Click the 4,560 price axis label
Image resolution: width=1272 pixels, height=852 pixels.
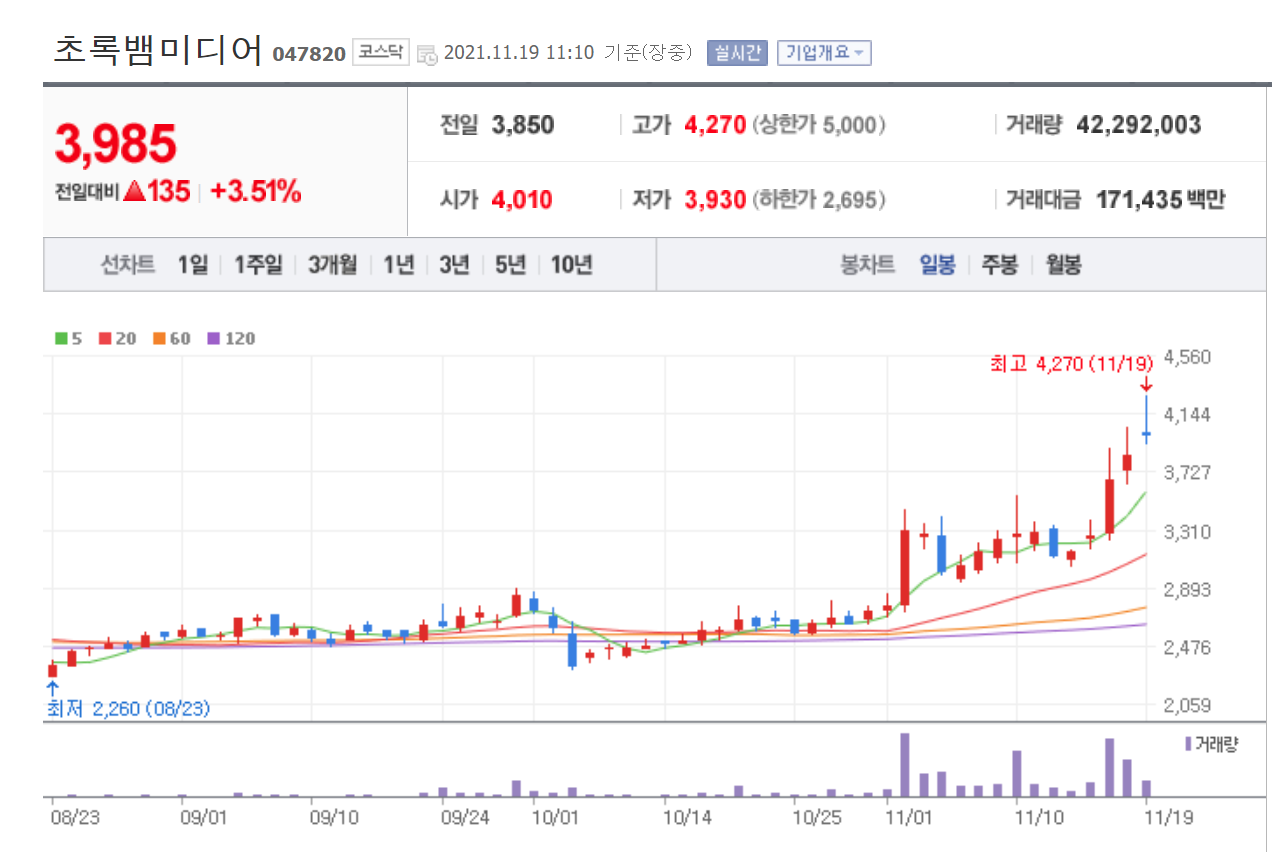[x=1190, y=357]
